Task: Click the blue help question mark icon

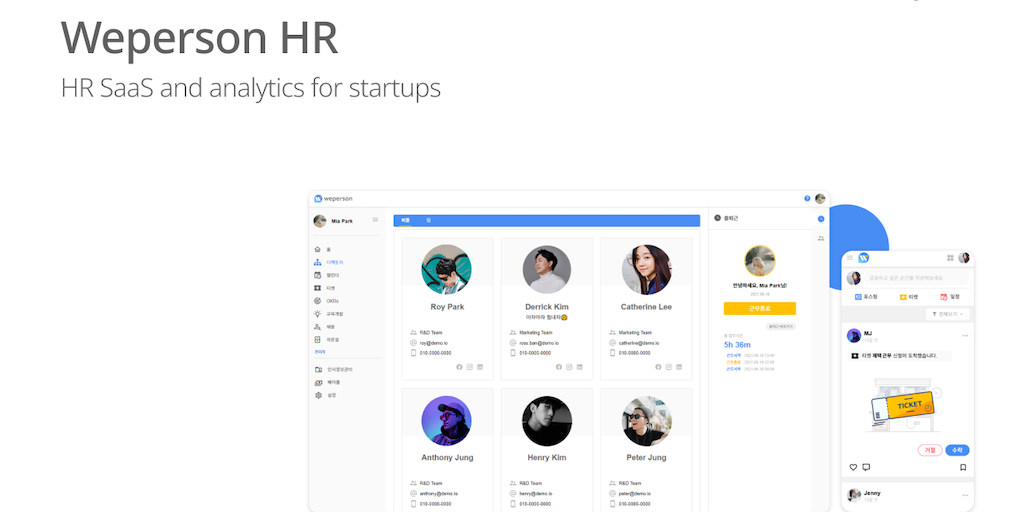Action: [x=807, y=198]
